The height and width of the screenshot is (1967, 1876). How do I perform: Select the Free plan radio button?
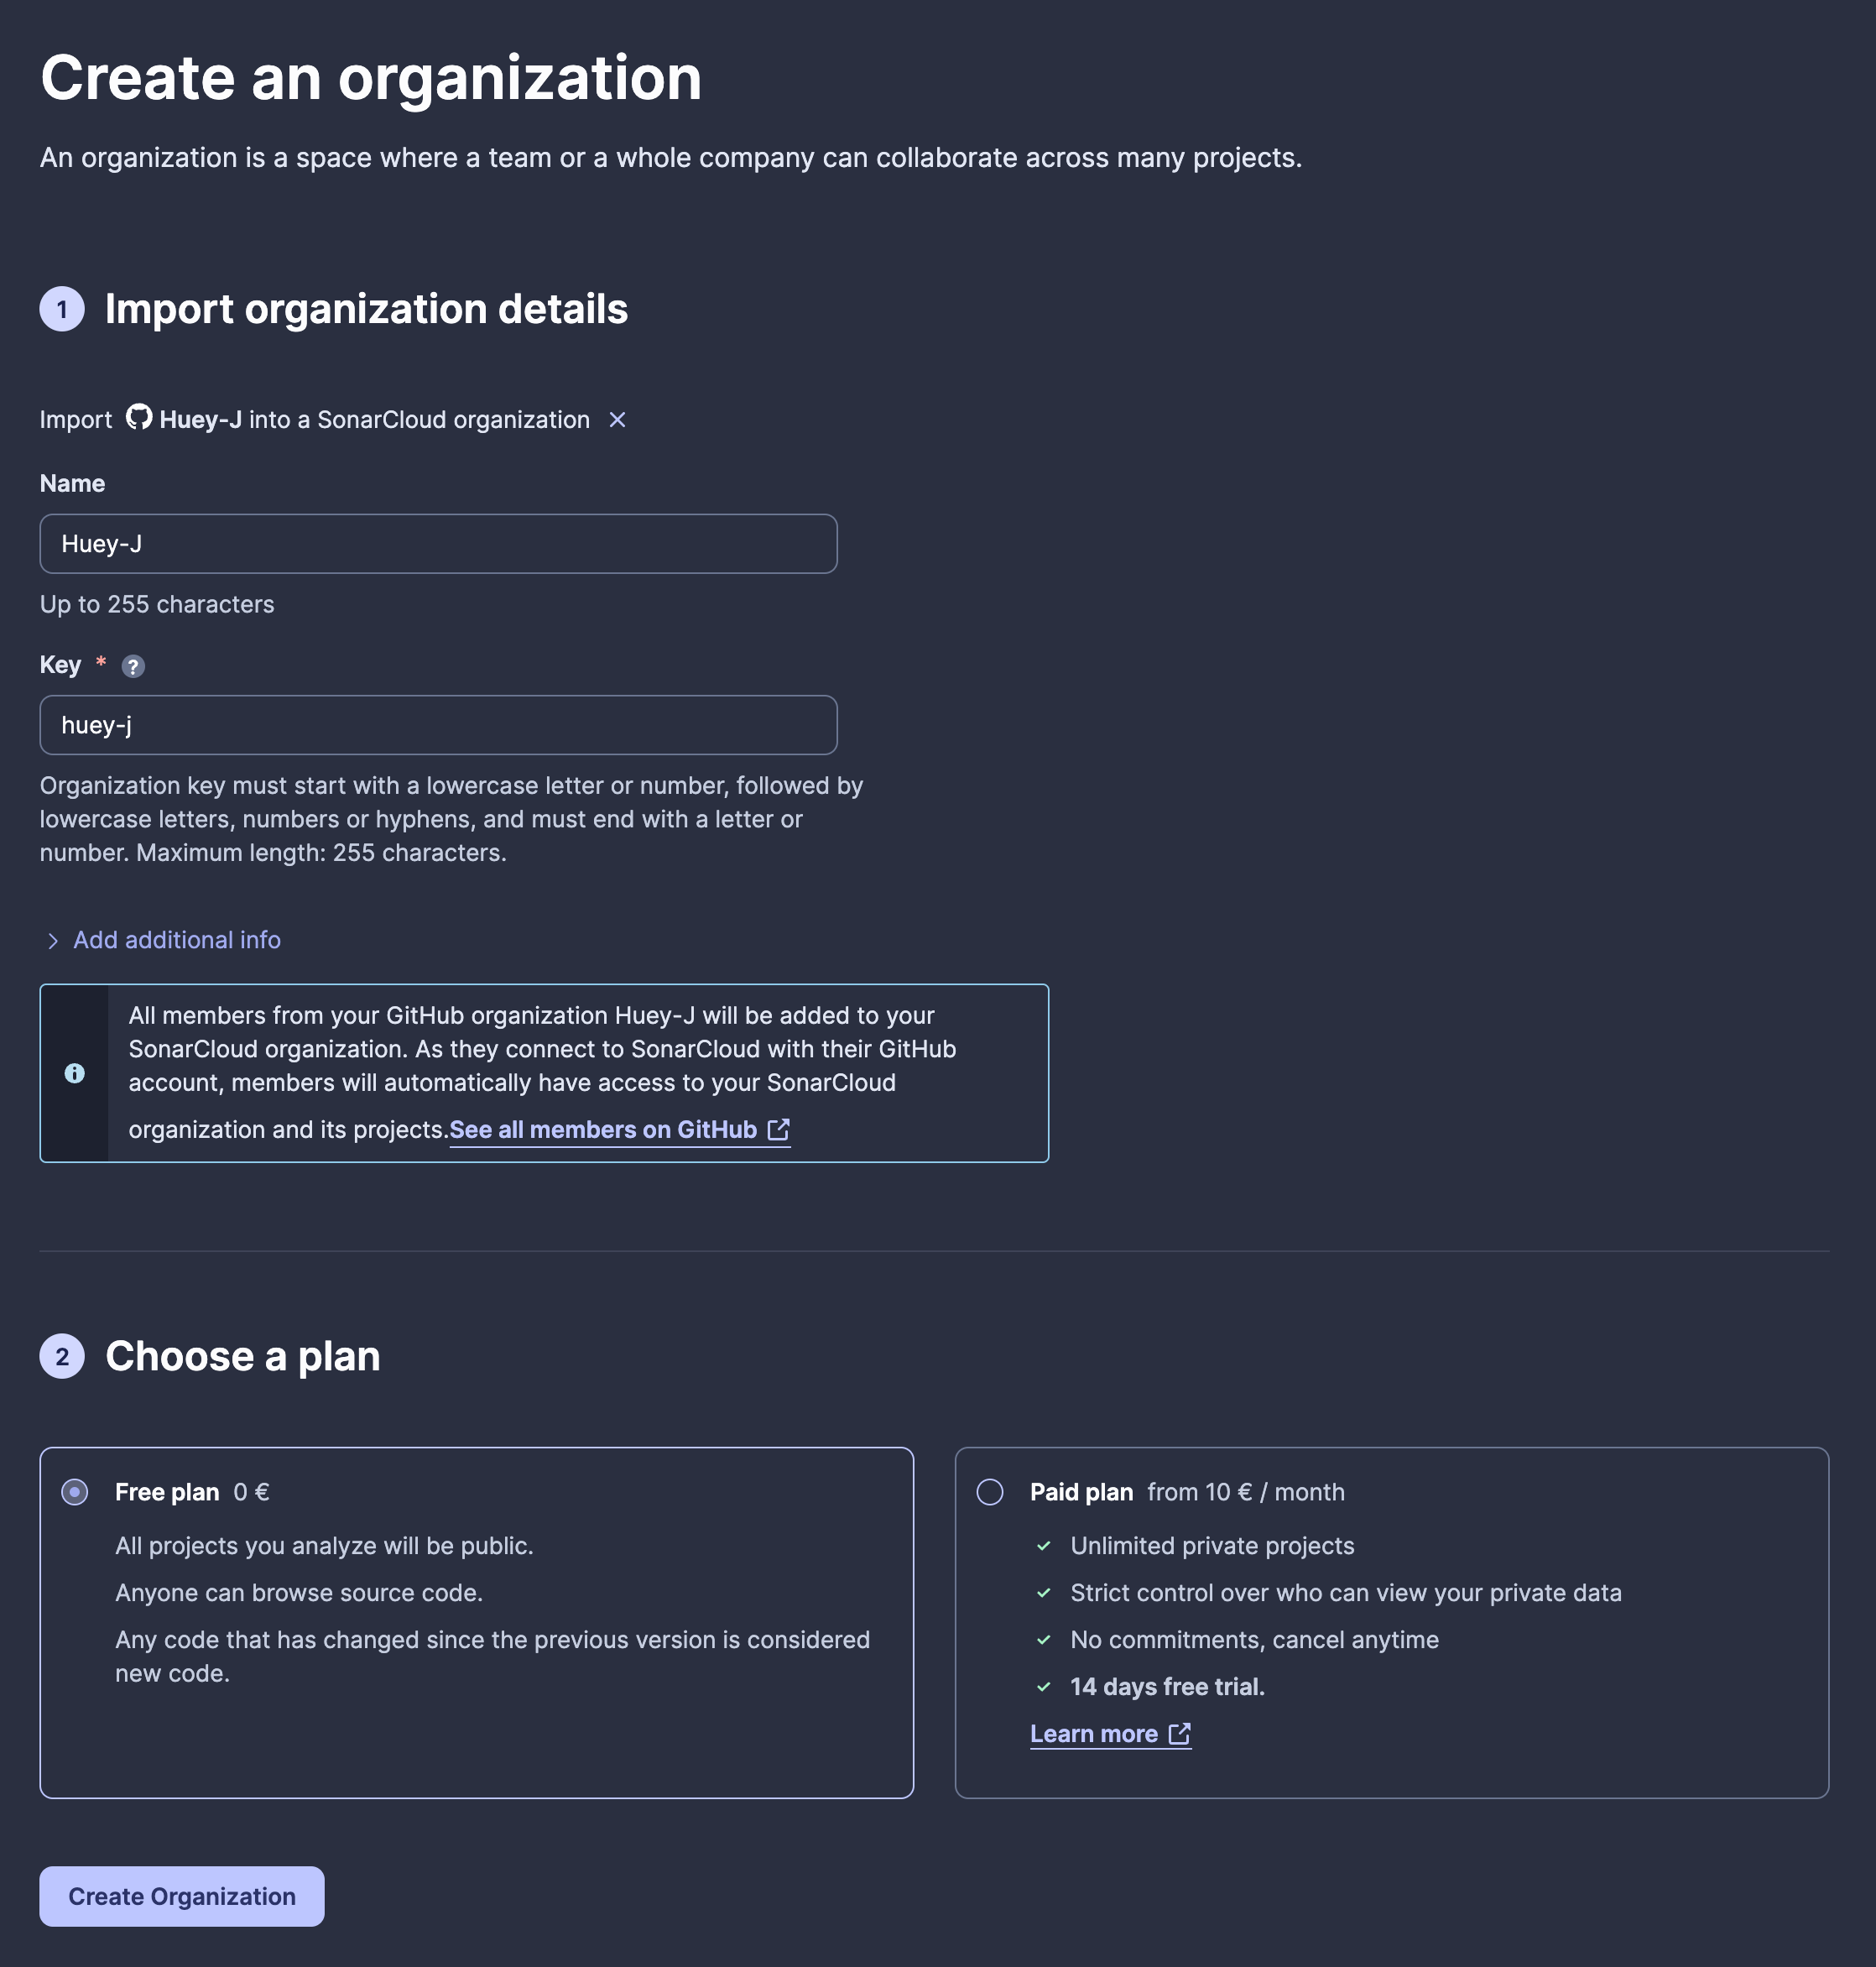[75, 1492]
